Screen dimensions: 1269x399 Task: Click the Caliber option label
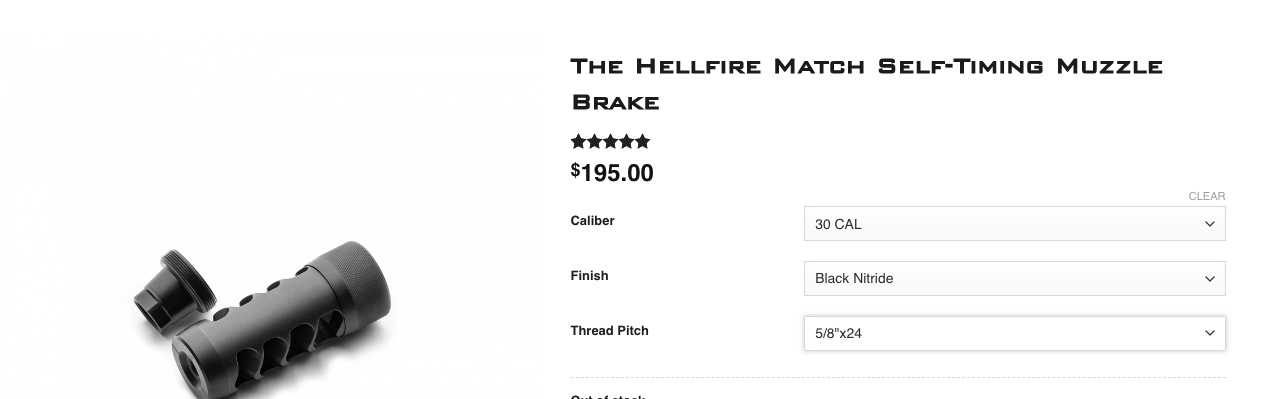pyautogui.click(x=592, y=221)
